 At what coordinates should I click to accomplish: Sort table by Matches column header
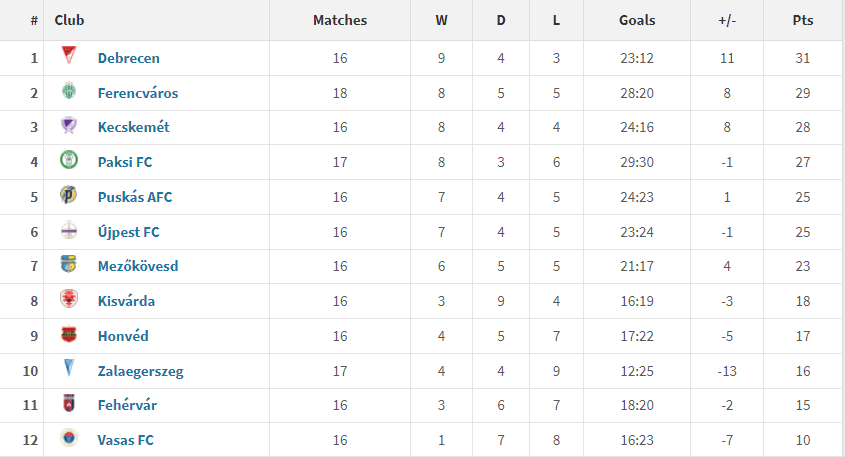[340, 20]
